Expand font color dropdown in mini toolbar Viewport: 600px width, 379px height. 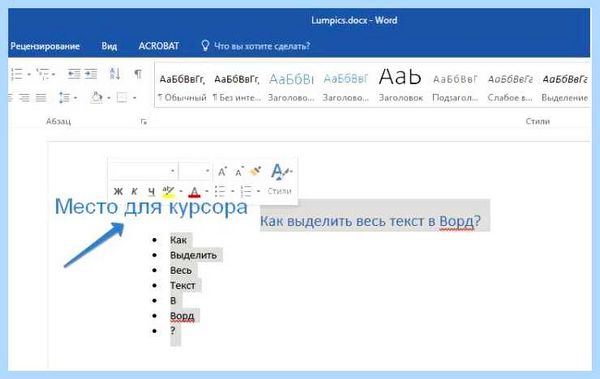point(207,191)
